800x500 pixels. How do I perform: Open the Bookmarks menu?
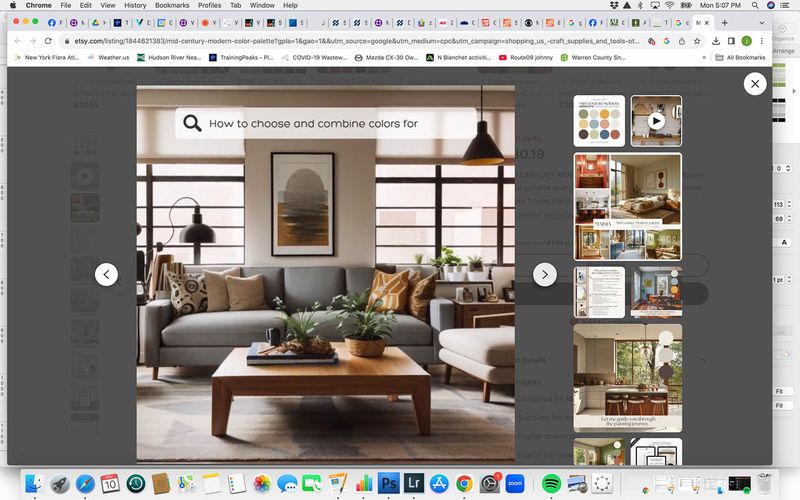171,5
